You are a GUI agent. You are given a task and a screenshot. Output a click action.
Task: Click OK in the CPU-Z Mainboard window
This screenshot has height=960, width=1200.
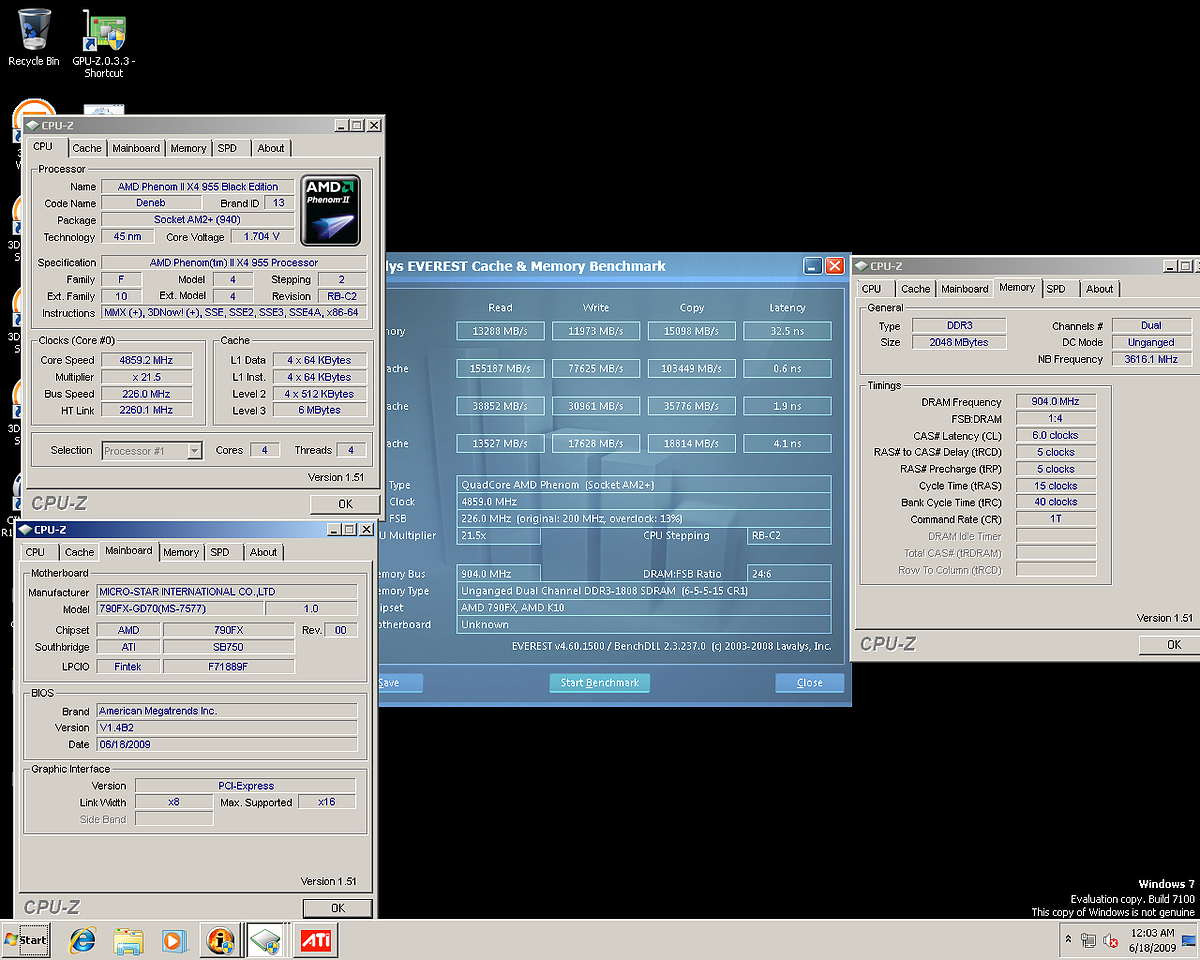click(338, 908)
